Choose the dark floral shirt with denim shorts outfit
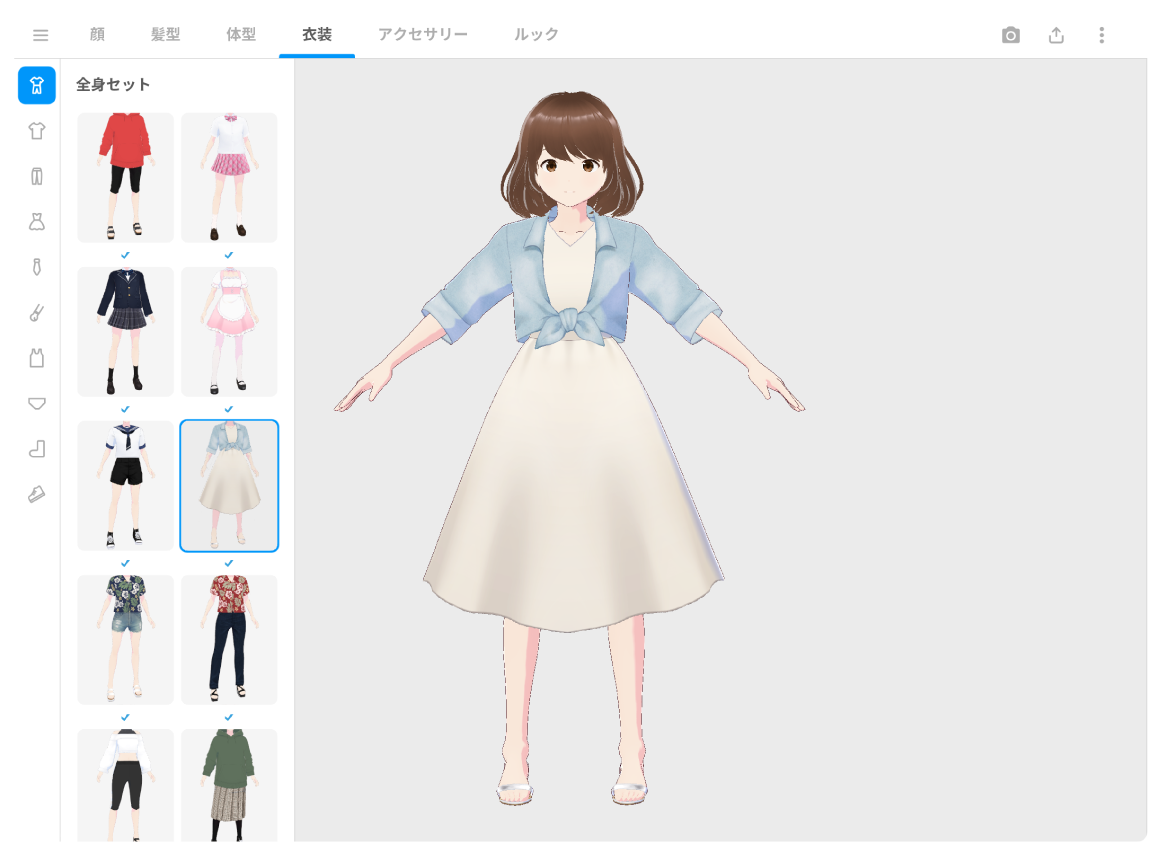 (126, 639)
